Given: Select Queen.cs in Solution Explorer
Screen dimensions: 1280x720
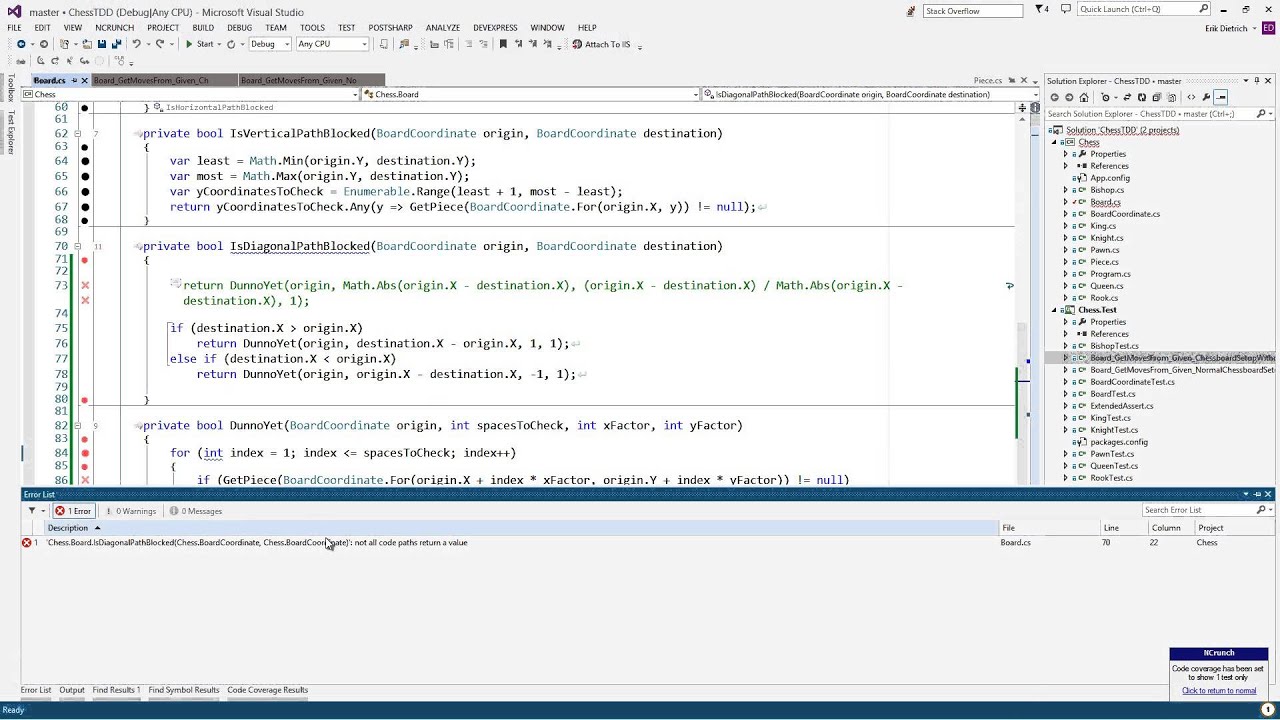Looking at the screenshot, I should pos(1106,286).
